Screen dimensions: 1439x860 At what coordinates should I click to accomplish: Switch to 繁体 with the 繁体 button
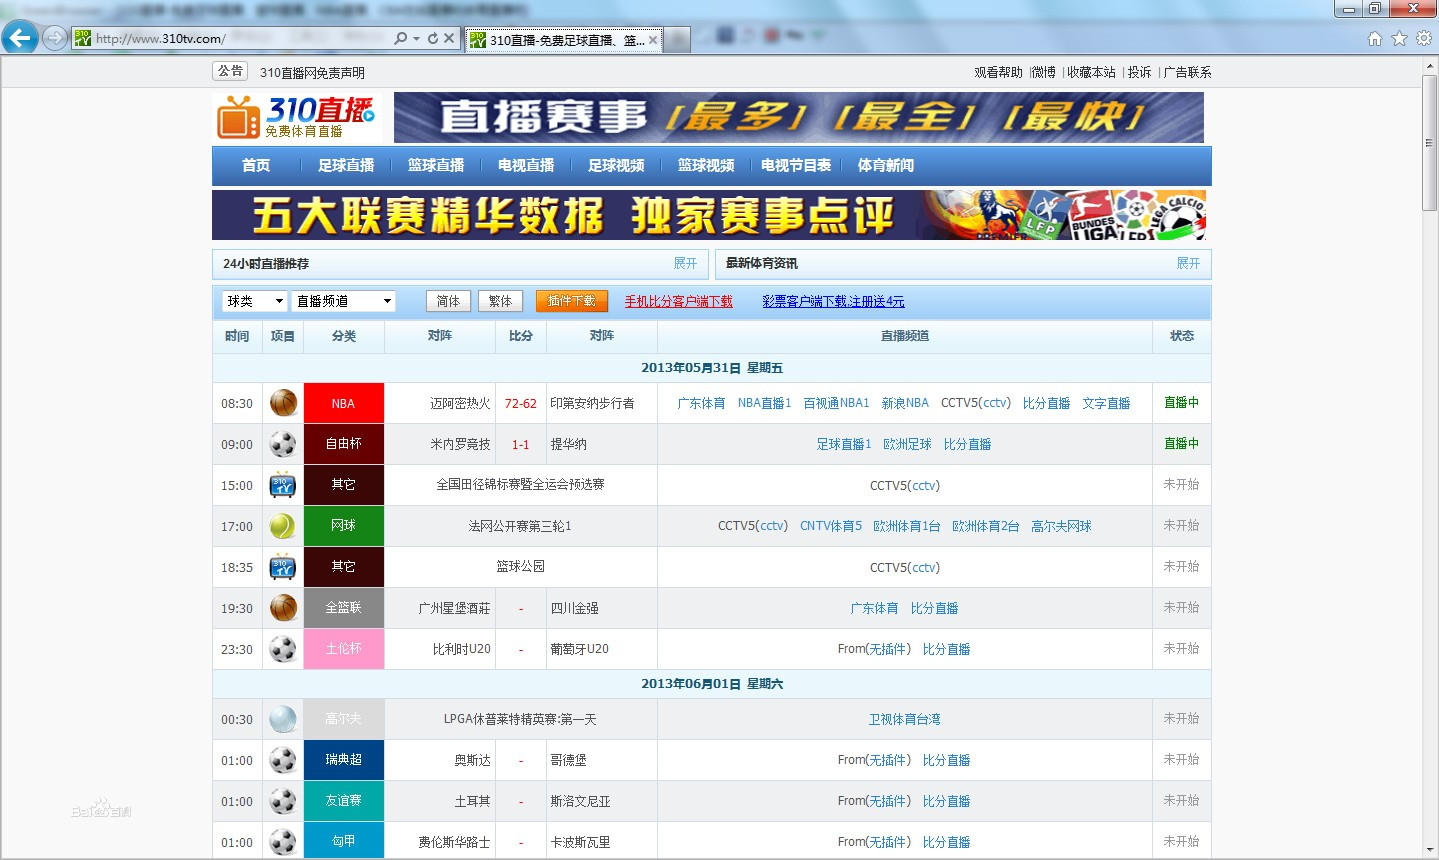[500, 301]
